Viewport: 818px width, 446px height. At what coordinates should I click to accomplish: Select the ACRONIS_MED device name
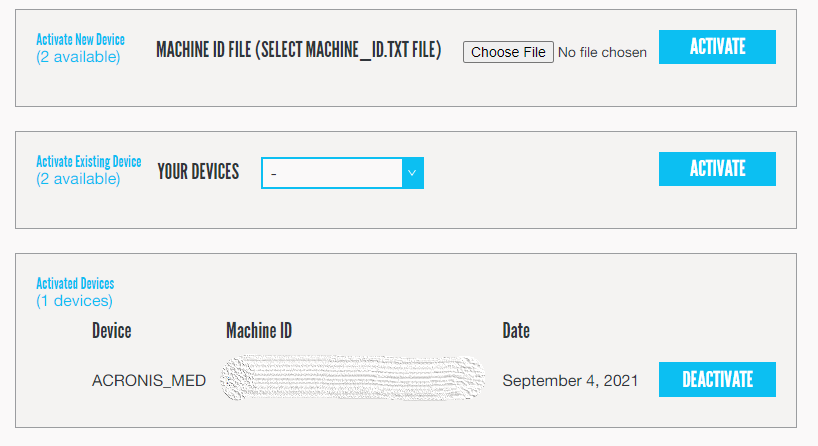(148, 381)
